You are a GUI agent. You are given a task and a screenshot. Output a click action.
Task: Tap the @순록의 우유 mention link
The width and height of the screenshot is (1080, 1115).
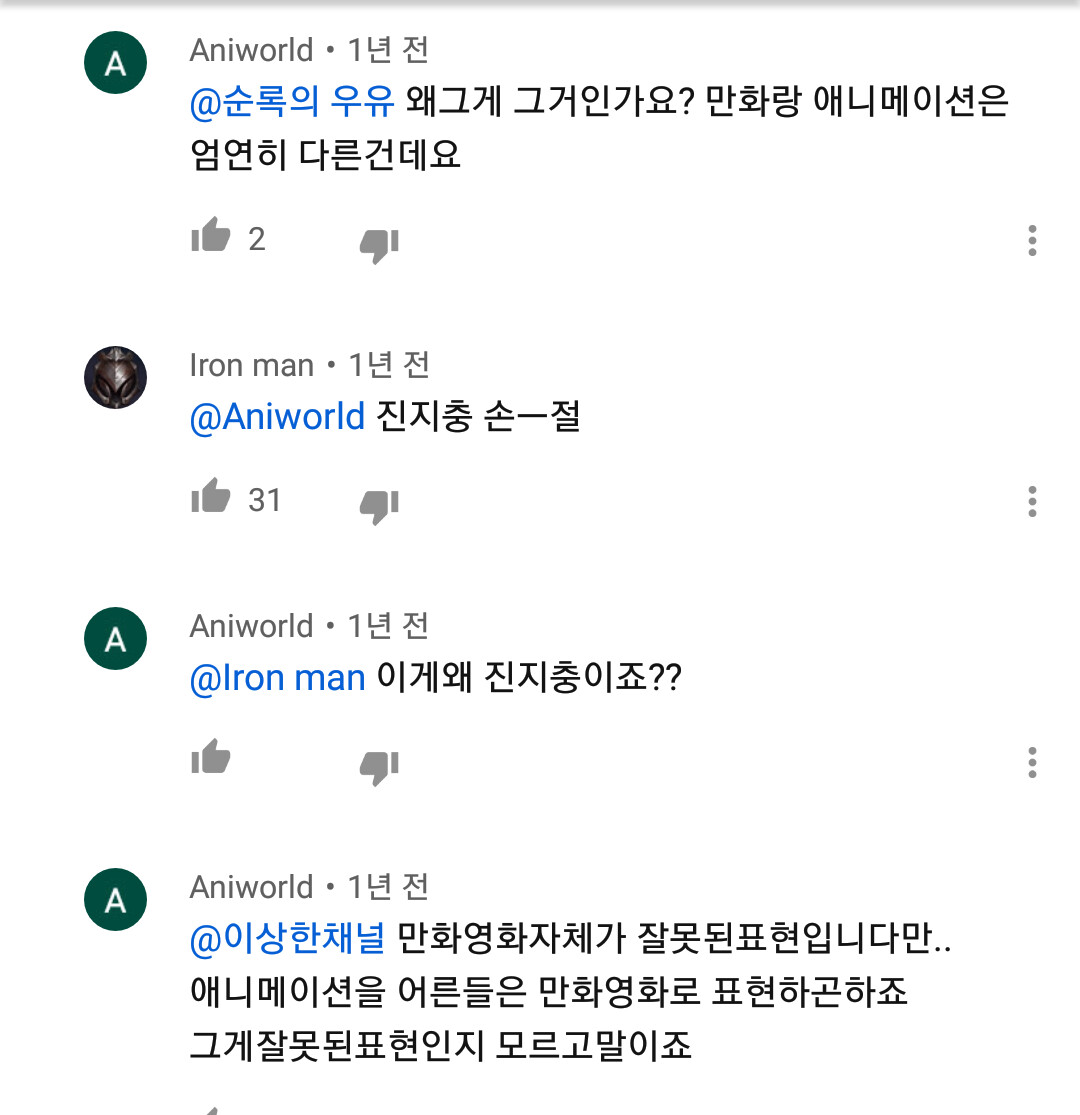pyautogui.click(x=292, y=102)
